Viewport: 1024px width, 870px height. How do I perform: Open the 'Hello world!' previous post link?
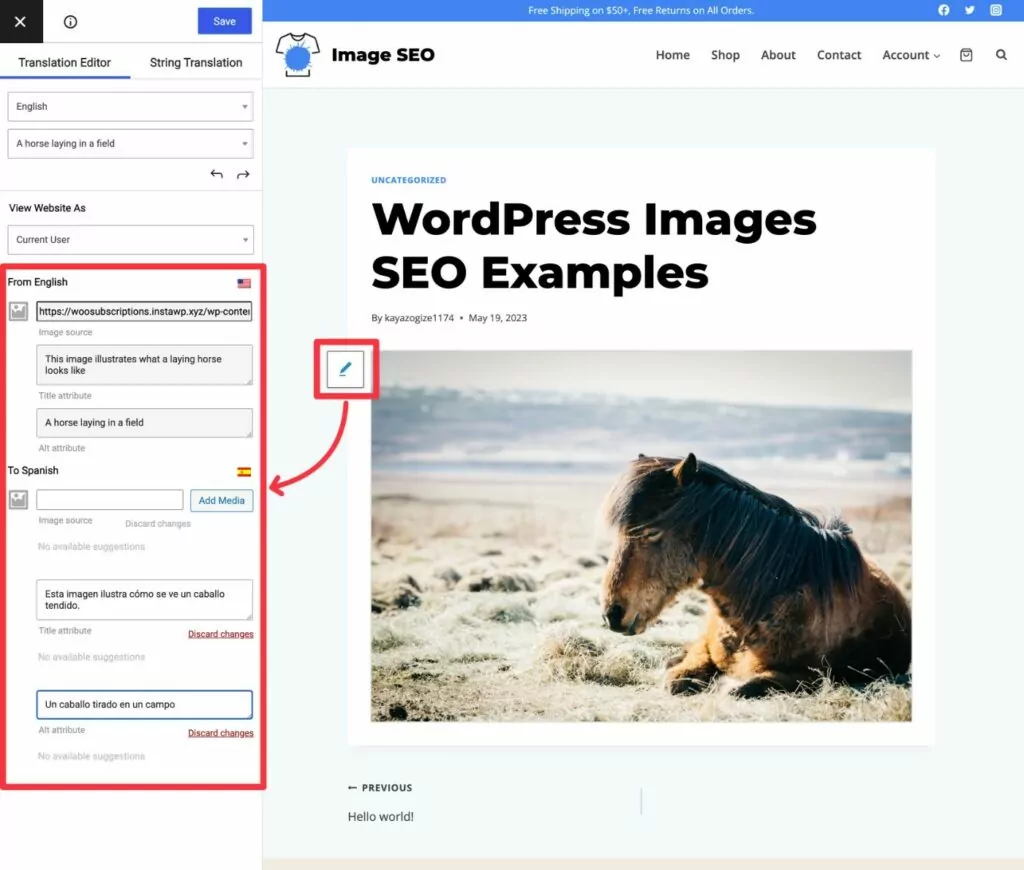pos(381,816)
